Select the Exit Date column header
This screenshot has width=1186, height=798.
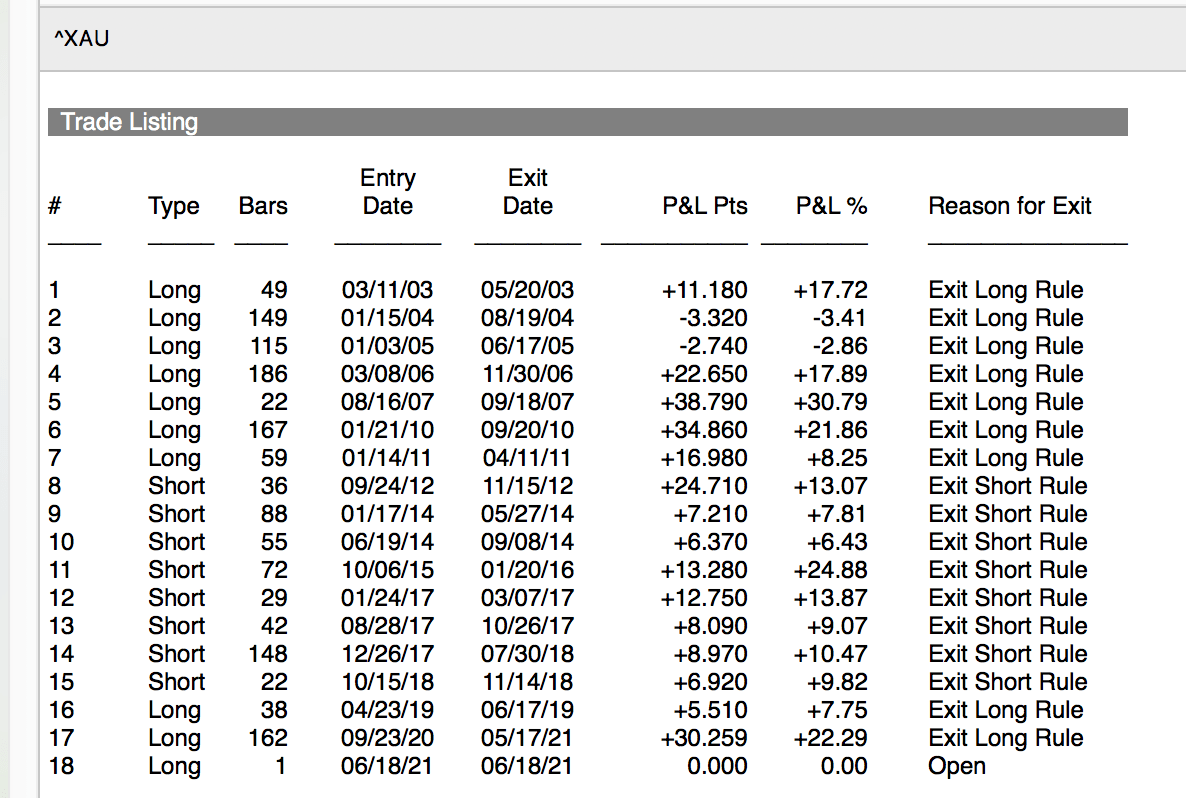527,192
